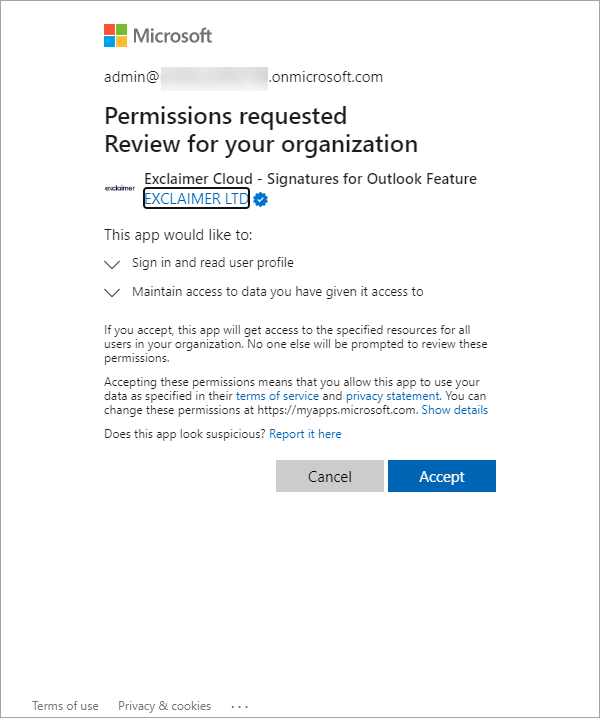Image resolution: width=600 pixels, height=718 pixels.
Task: Click the Exclaimer app logo
Action: (120, 188)
